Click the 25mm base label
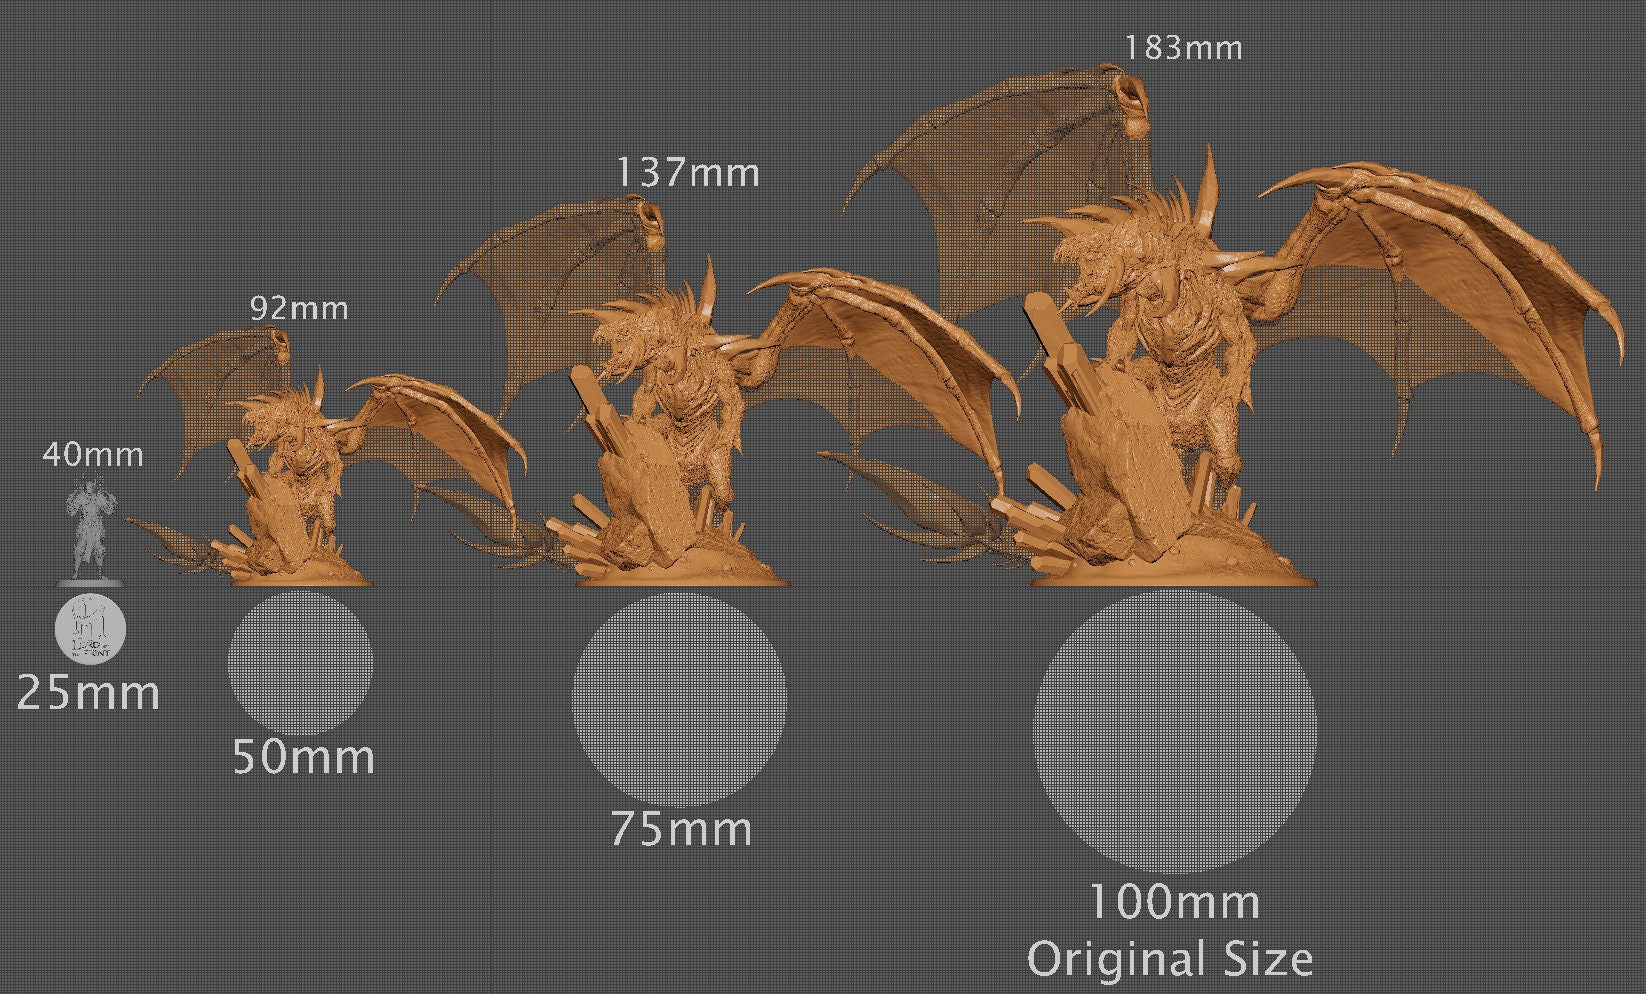 tap(88, 692)
